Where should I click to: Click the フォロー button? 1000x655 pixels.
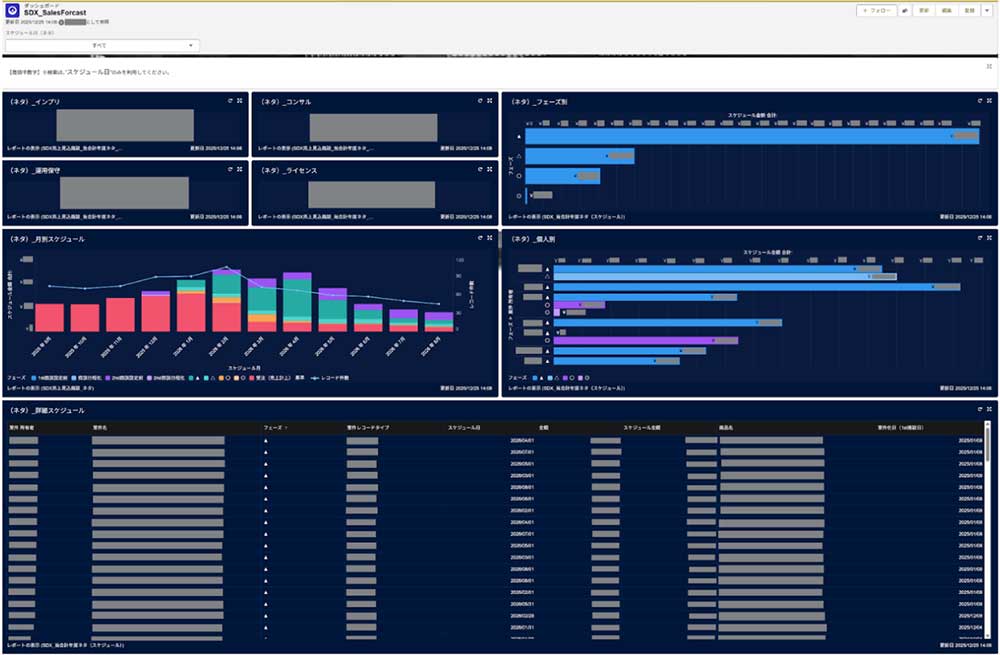[x=877, y=11]
